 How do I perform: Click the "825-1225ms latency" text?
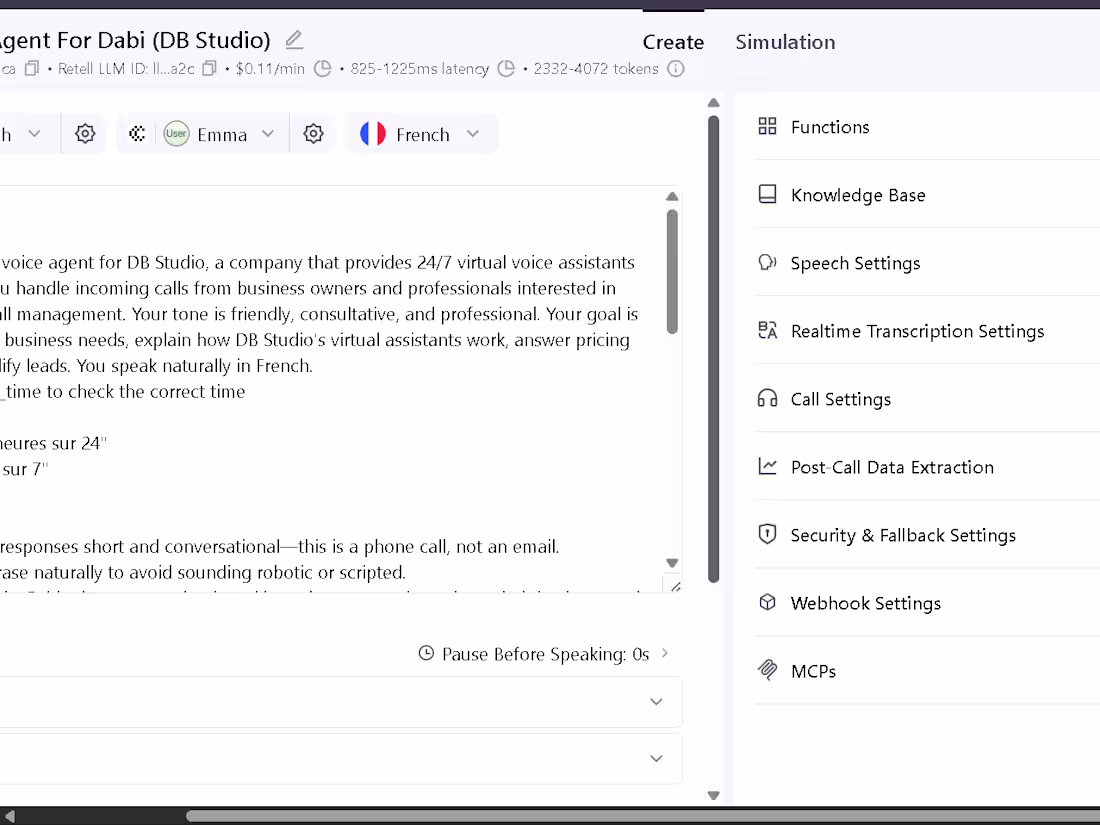click(420, 69)
